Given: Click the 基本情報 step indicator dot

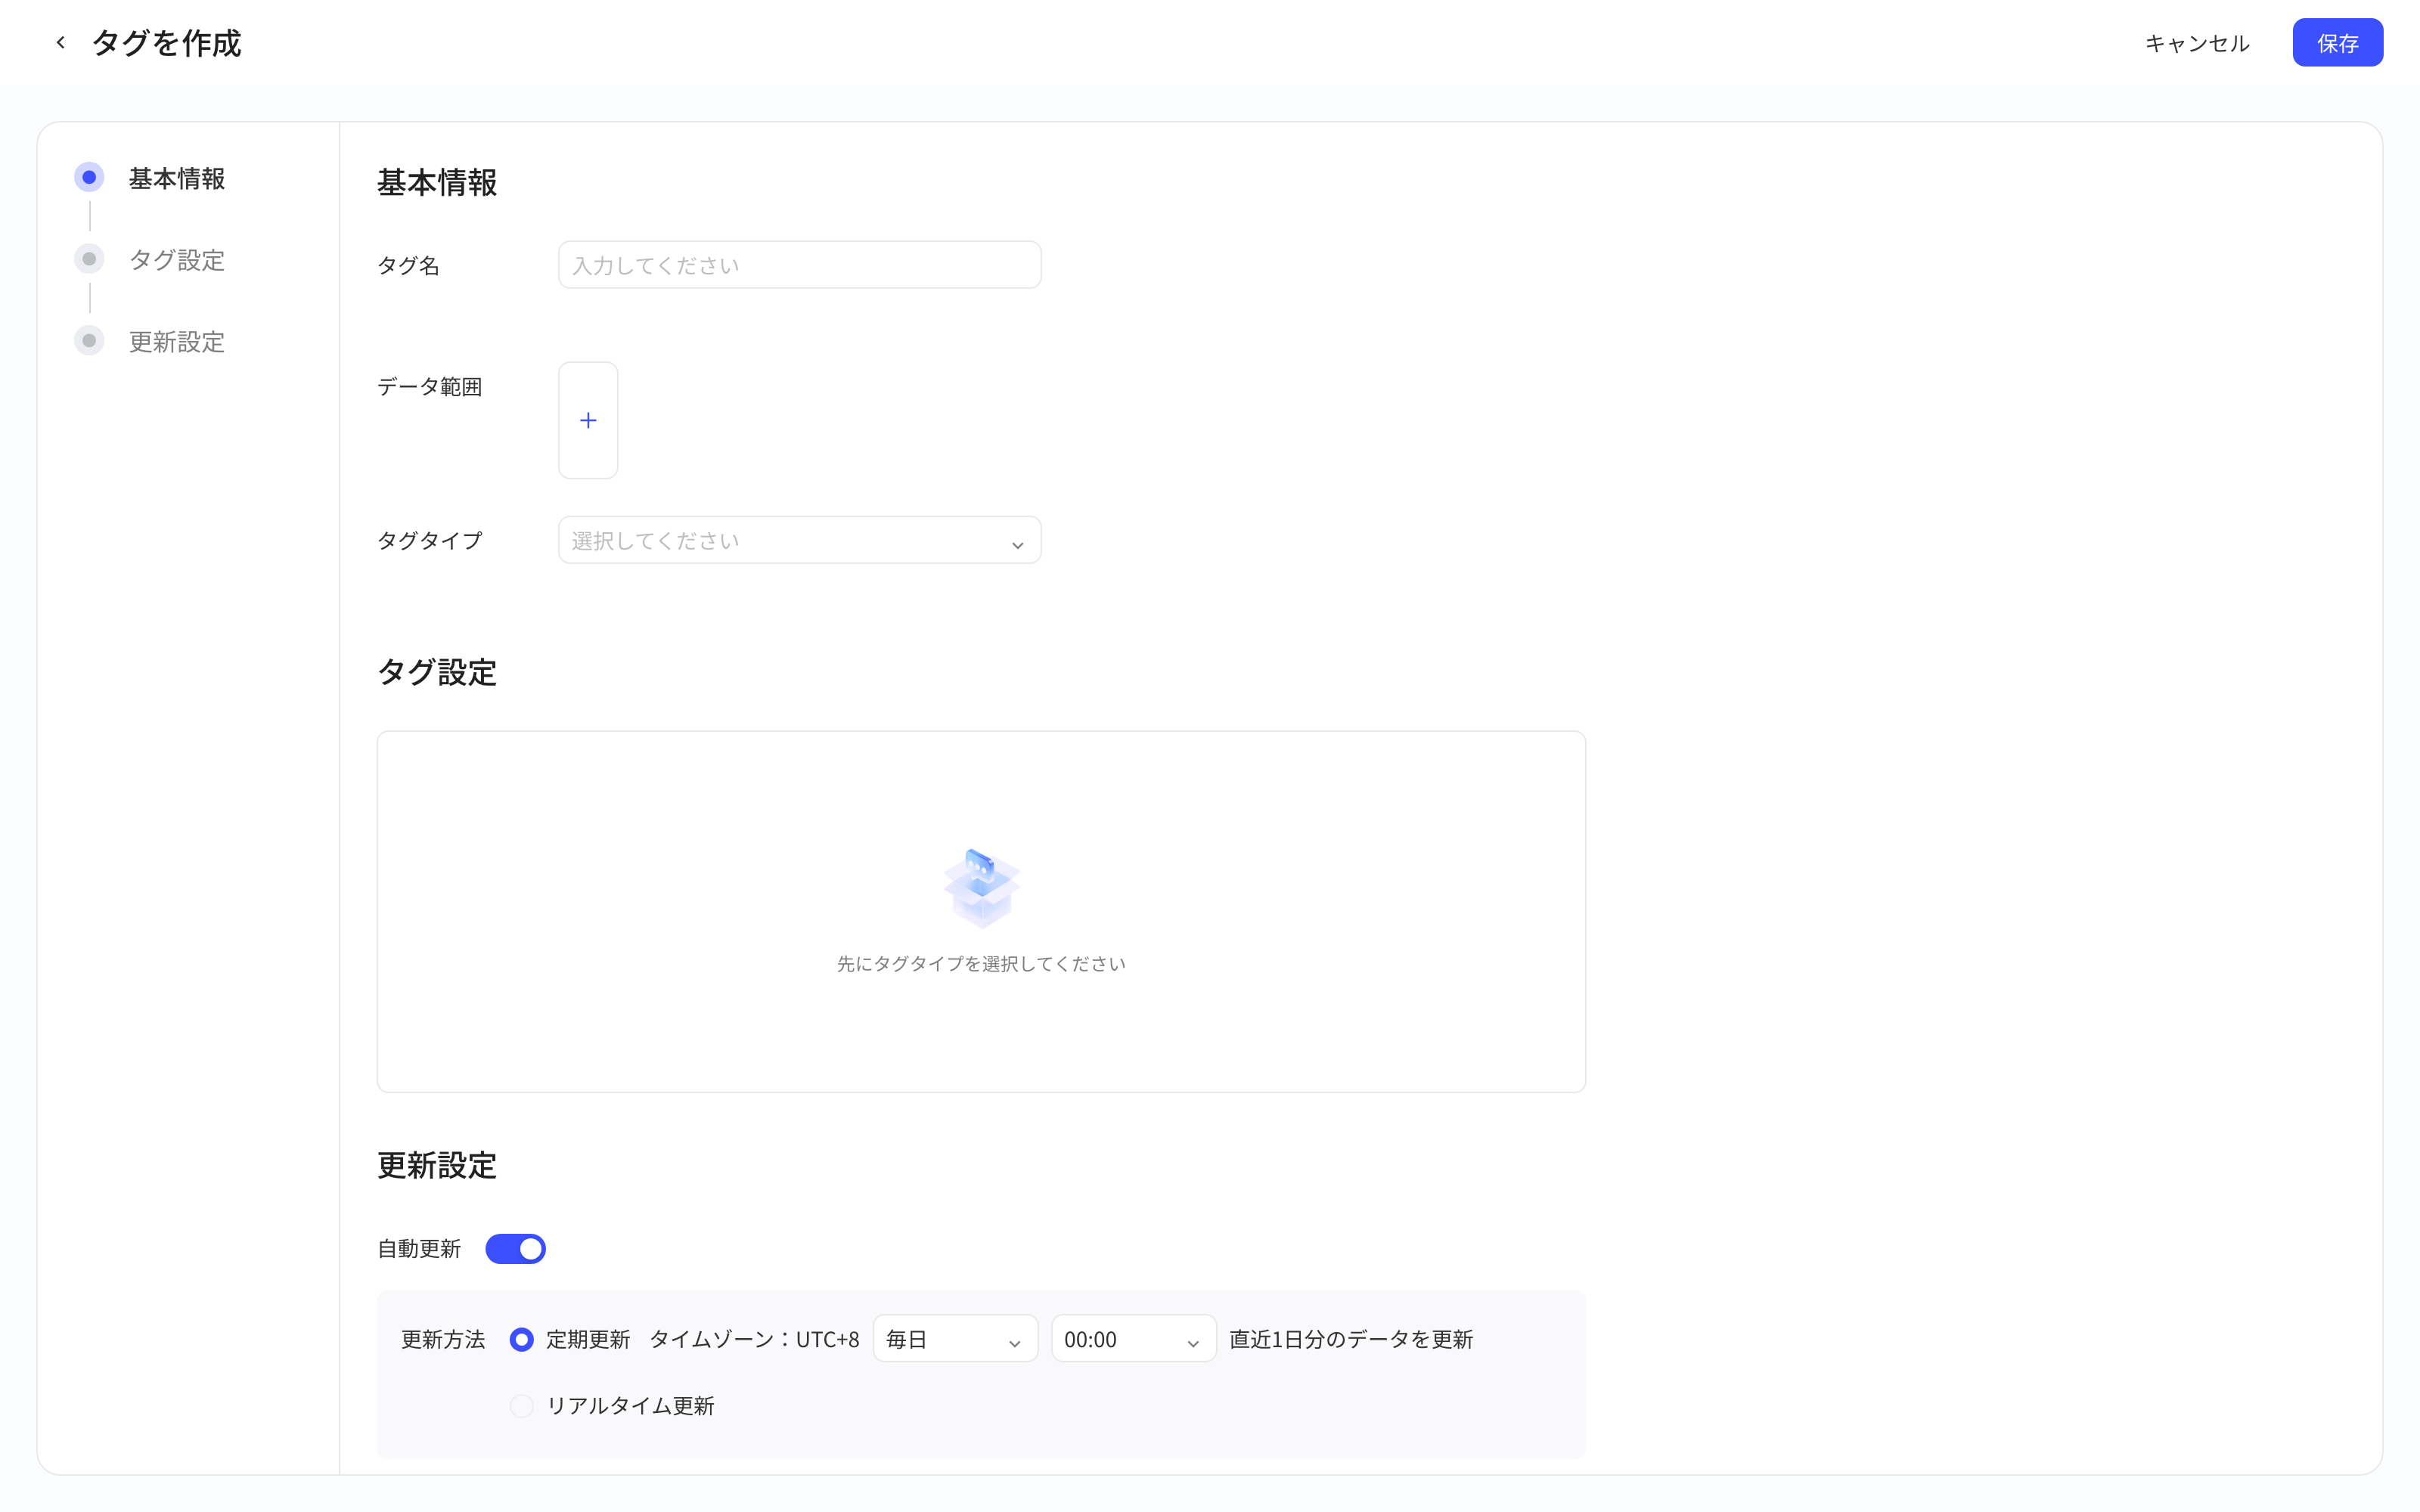Looking at the screenshot, I should (x=89, y=178).
